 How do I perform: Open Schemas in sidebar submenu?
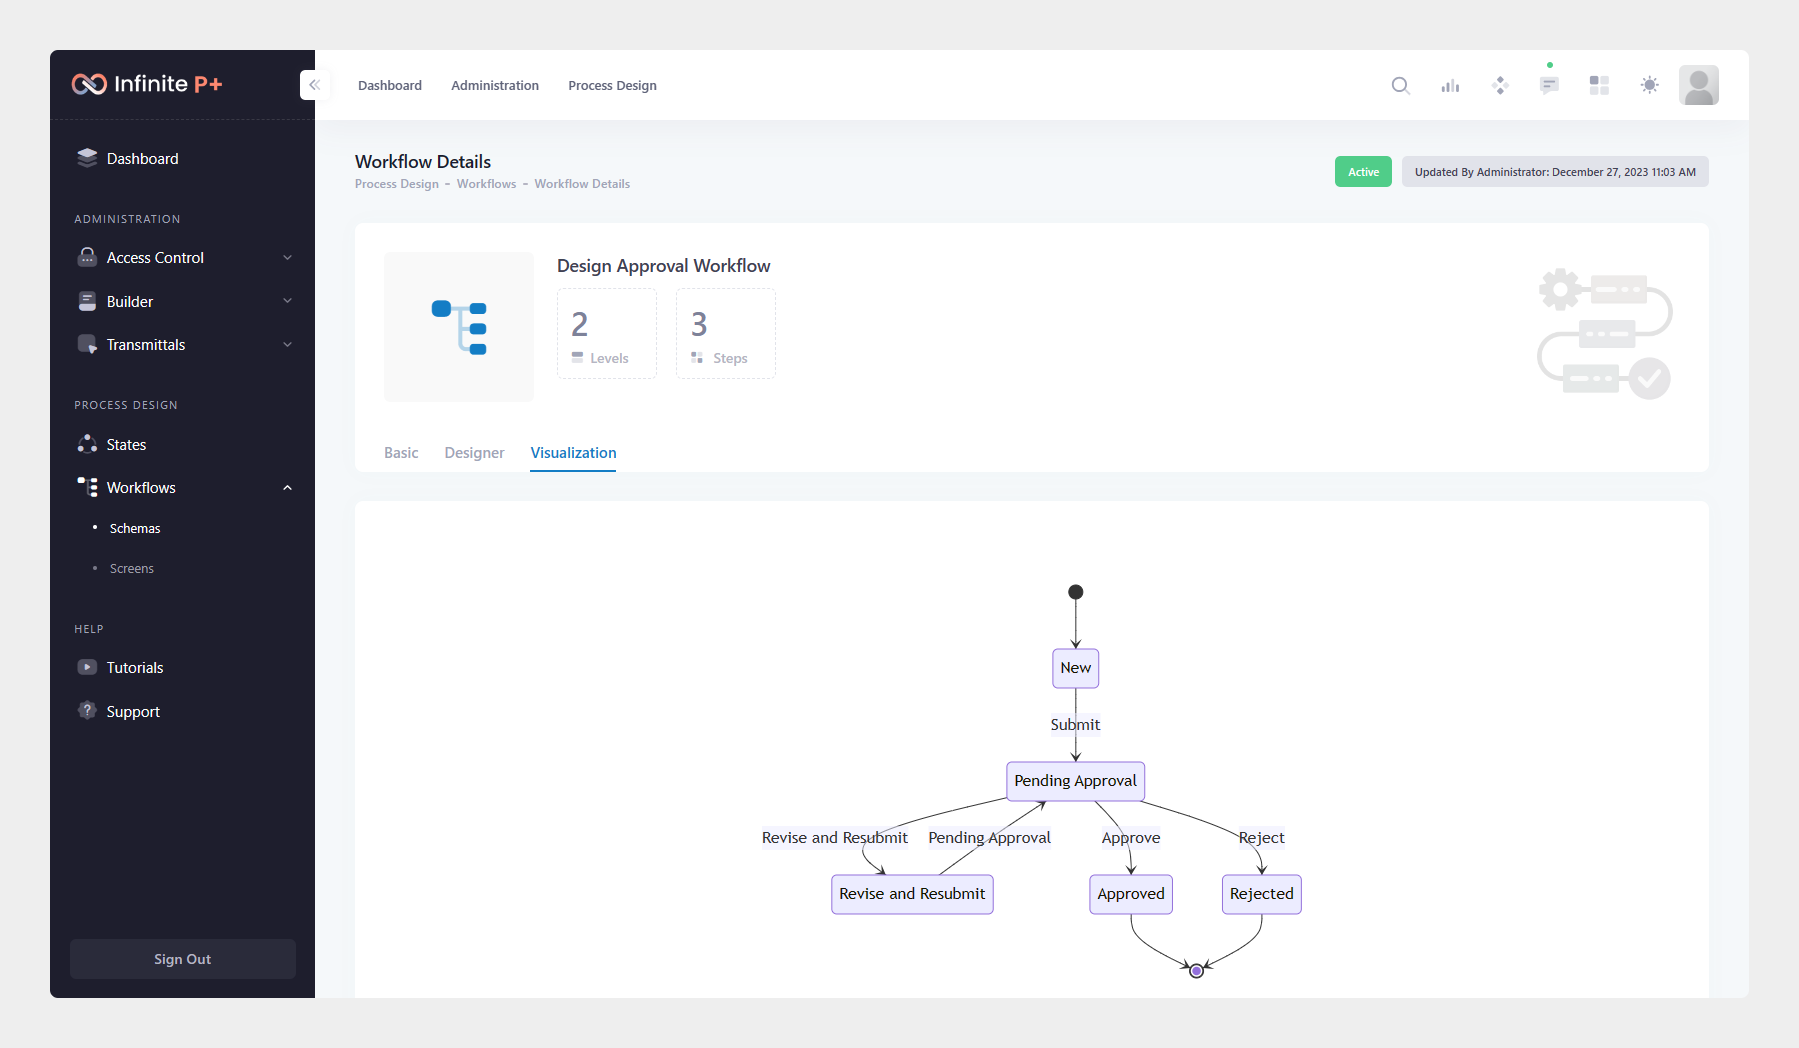(x=135, y=528)
